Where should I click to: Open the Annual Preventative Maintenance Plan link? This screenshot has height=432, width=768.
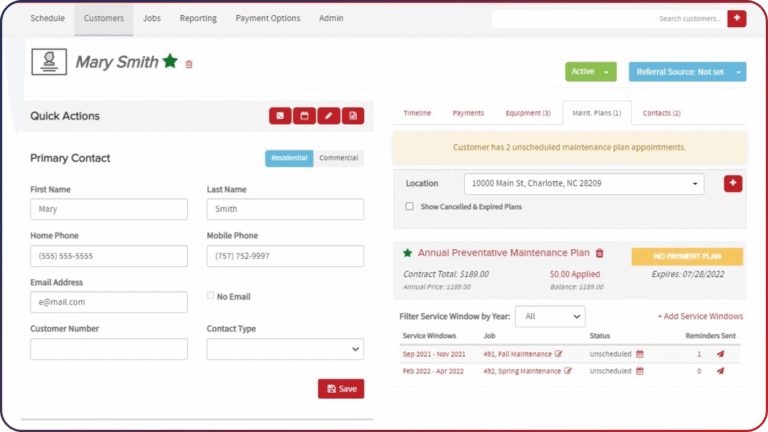point(504,253)
